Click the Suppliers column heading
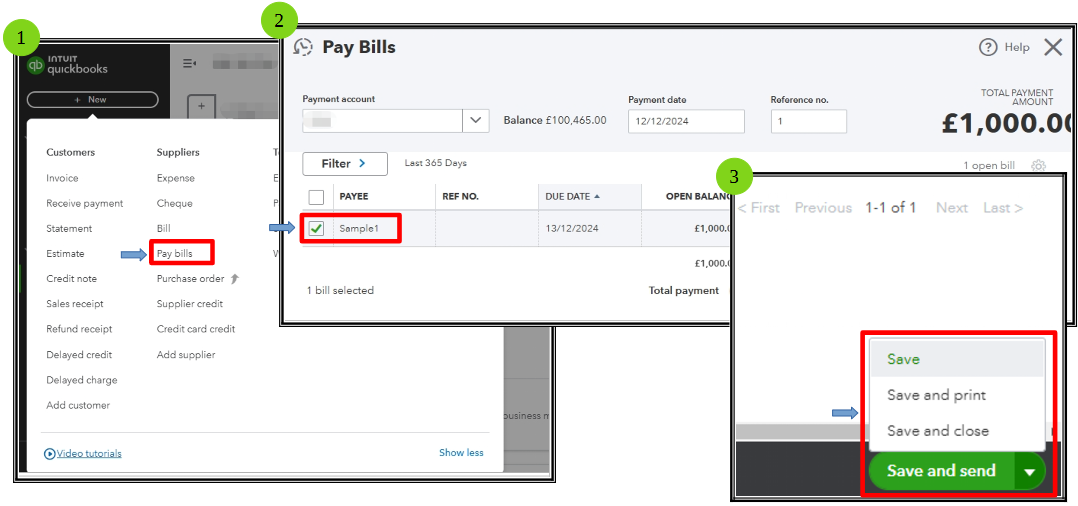The width and height of the screenshot is (1078, 506). (x=178, y=152)
